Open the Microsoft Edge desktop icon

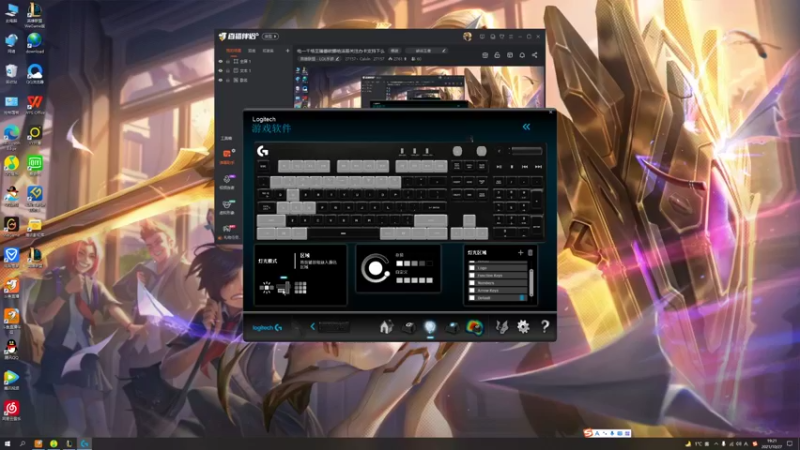coord(11,136)
